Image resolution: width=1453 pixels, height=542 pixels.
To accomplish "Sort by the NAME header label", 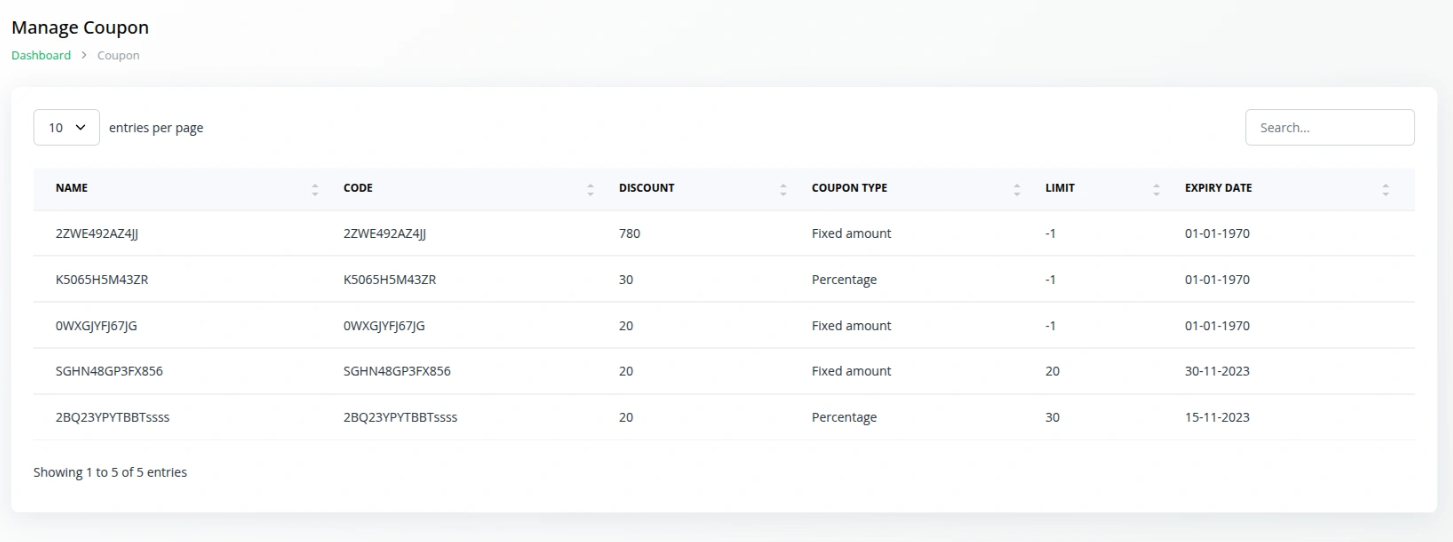I will [x=72, y=188].
